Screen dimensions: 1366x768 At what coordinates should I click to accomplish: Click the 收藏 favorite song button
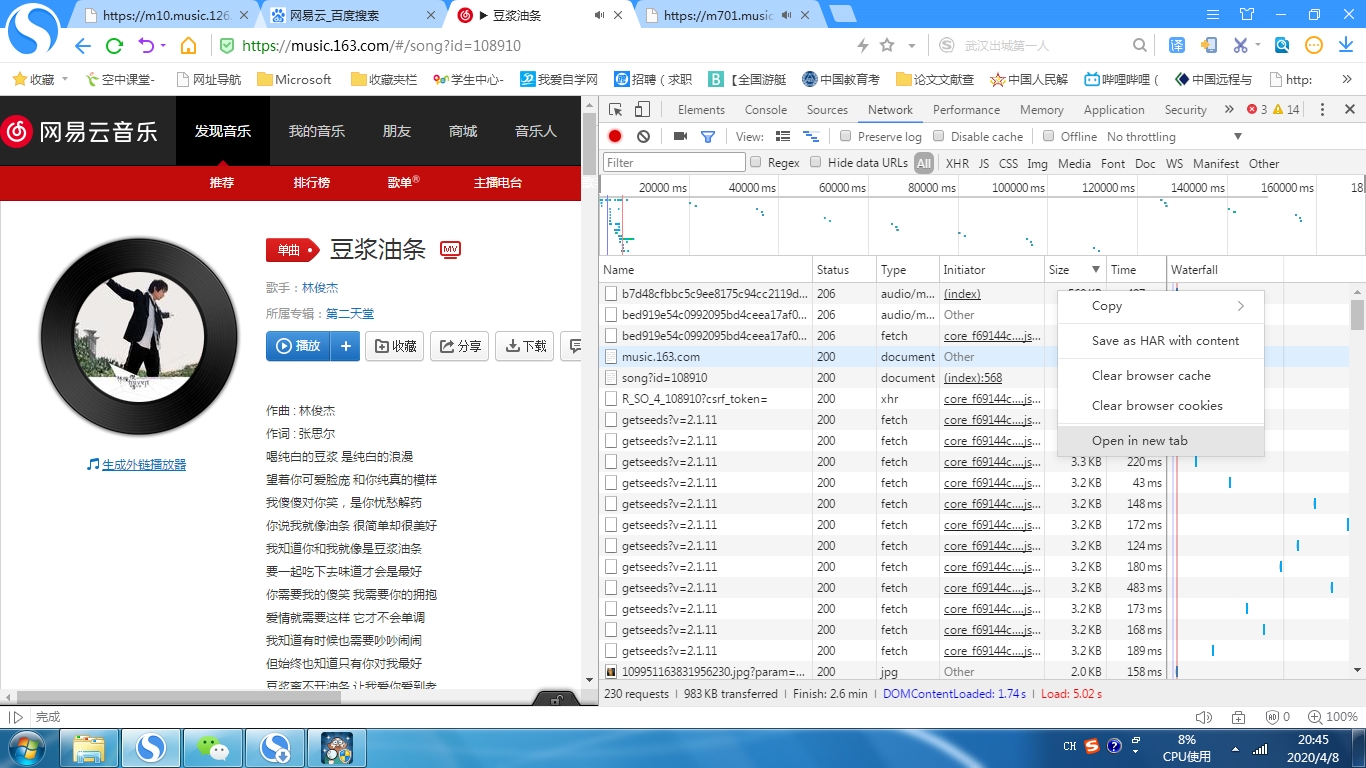[395, 346]
